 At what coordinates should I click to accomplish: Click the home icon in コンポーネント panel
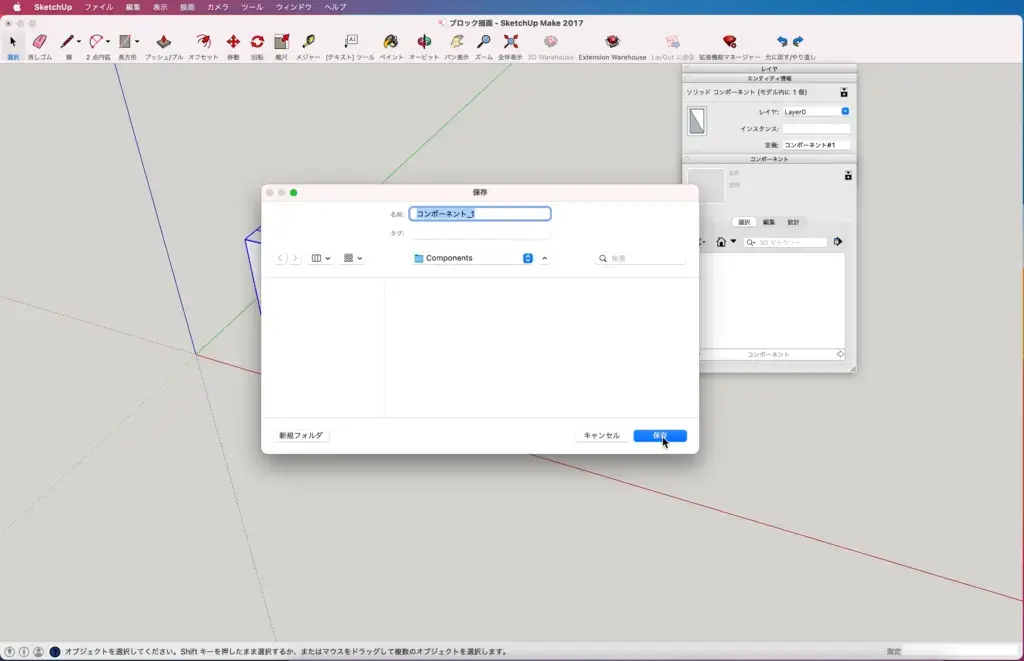point(721,242)
